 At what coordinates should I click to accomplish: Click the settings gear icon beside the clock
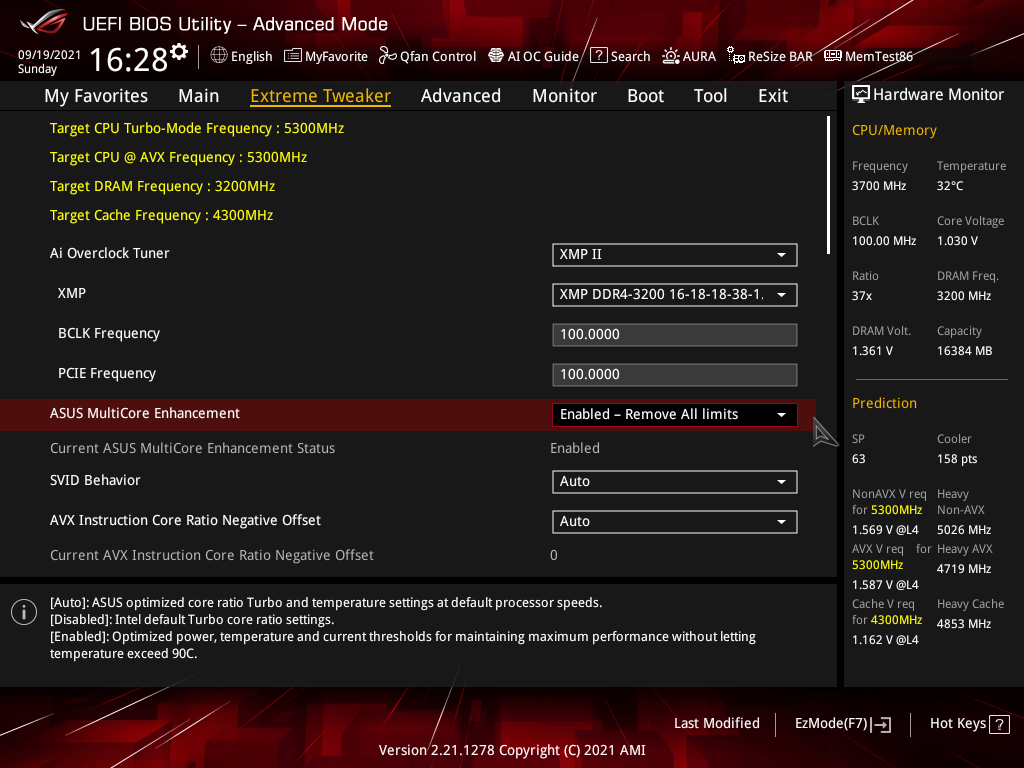179,52
